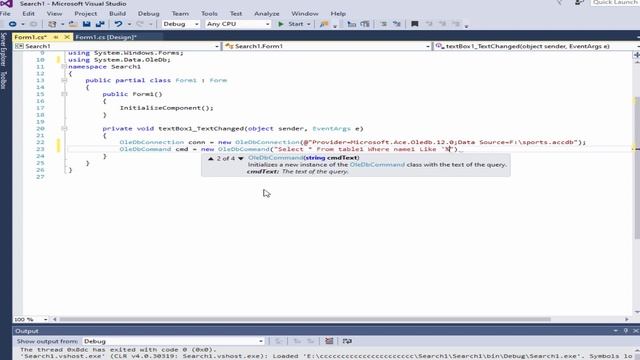Click the OleDbCommand link in tooltip description
The width and height of the screenshot is (640, 360).
377,164
